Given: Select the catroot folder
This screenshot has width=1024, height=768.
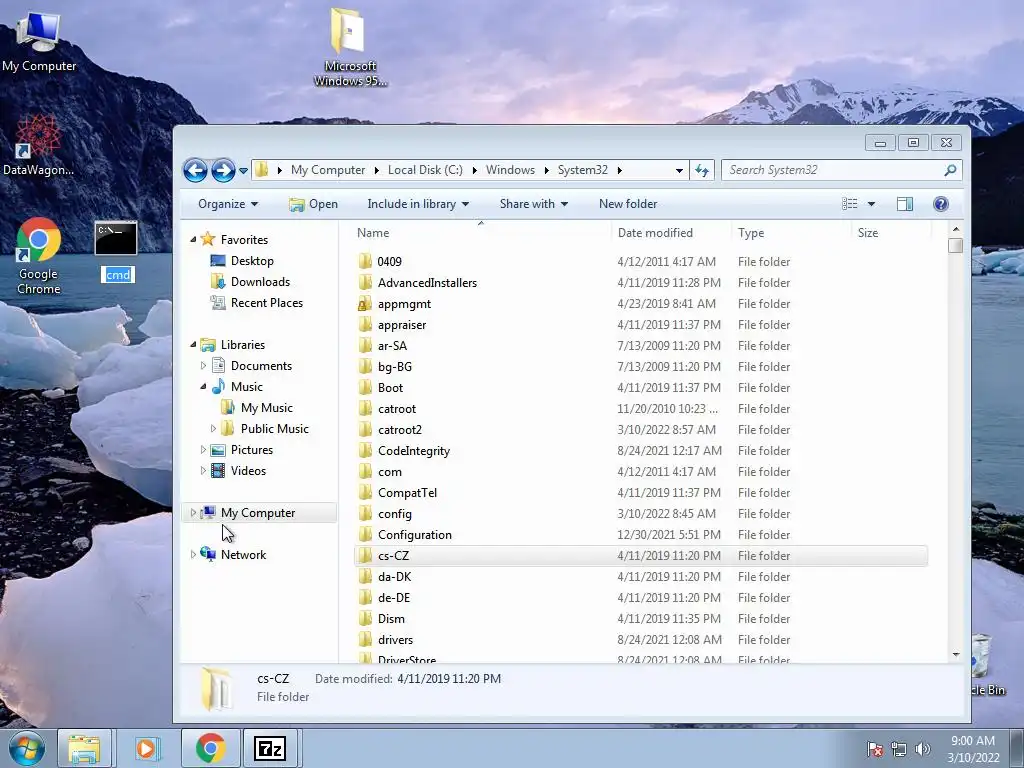Looking at the screenshot, I should [x=396, y=409].
